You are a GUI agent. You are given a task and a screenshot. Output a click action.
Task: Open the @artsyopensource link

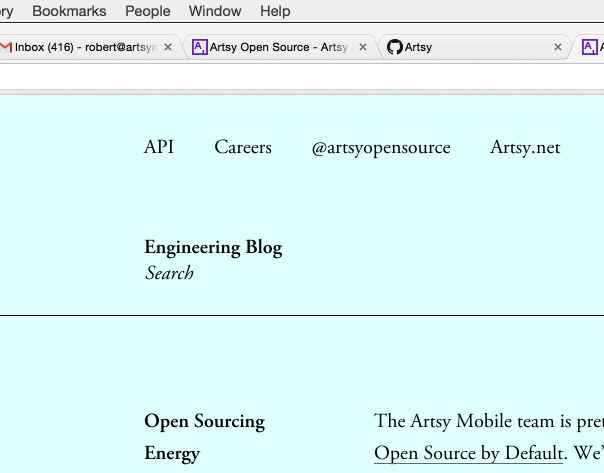[381, 148]
